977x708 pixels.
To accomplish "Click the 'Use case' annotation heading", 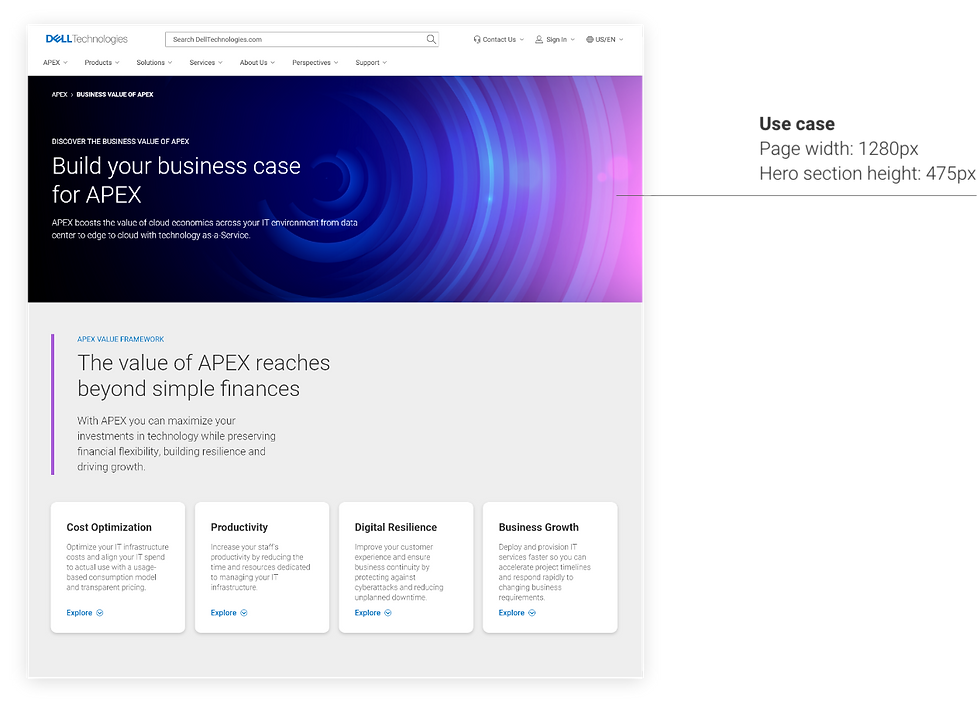I will (797, 123).
